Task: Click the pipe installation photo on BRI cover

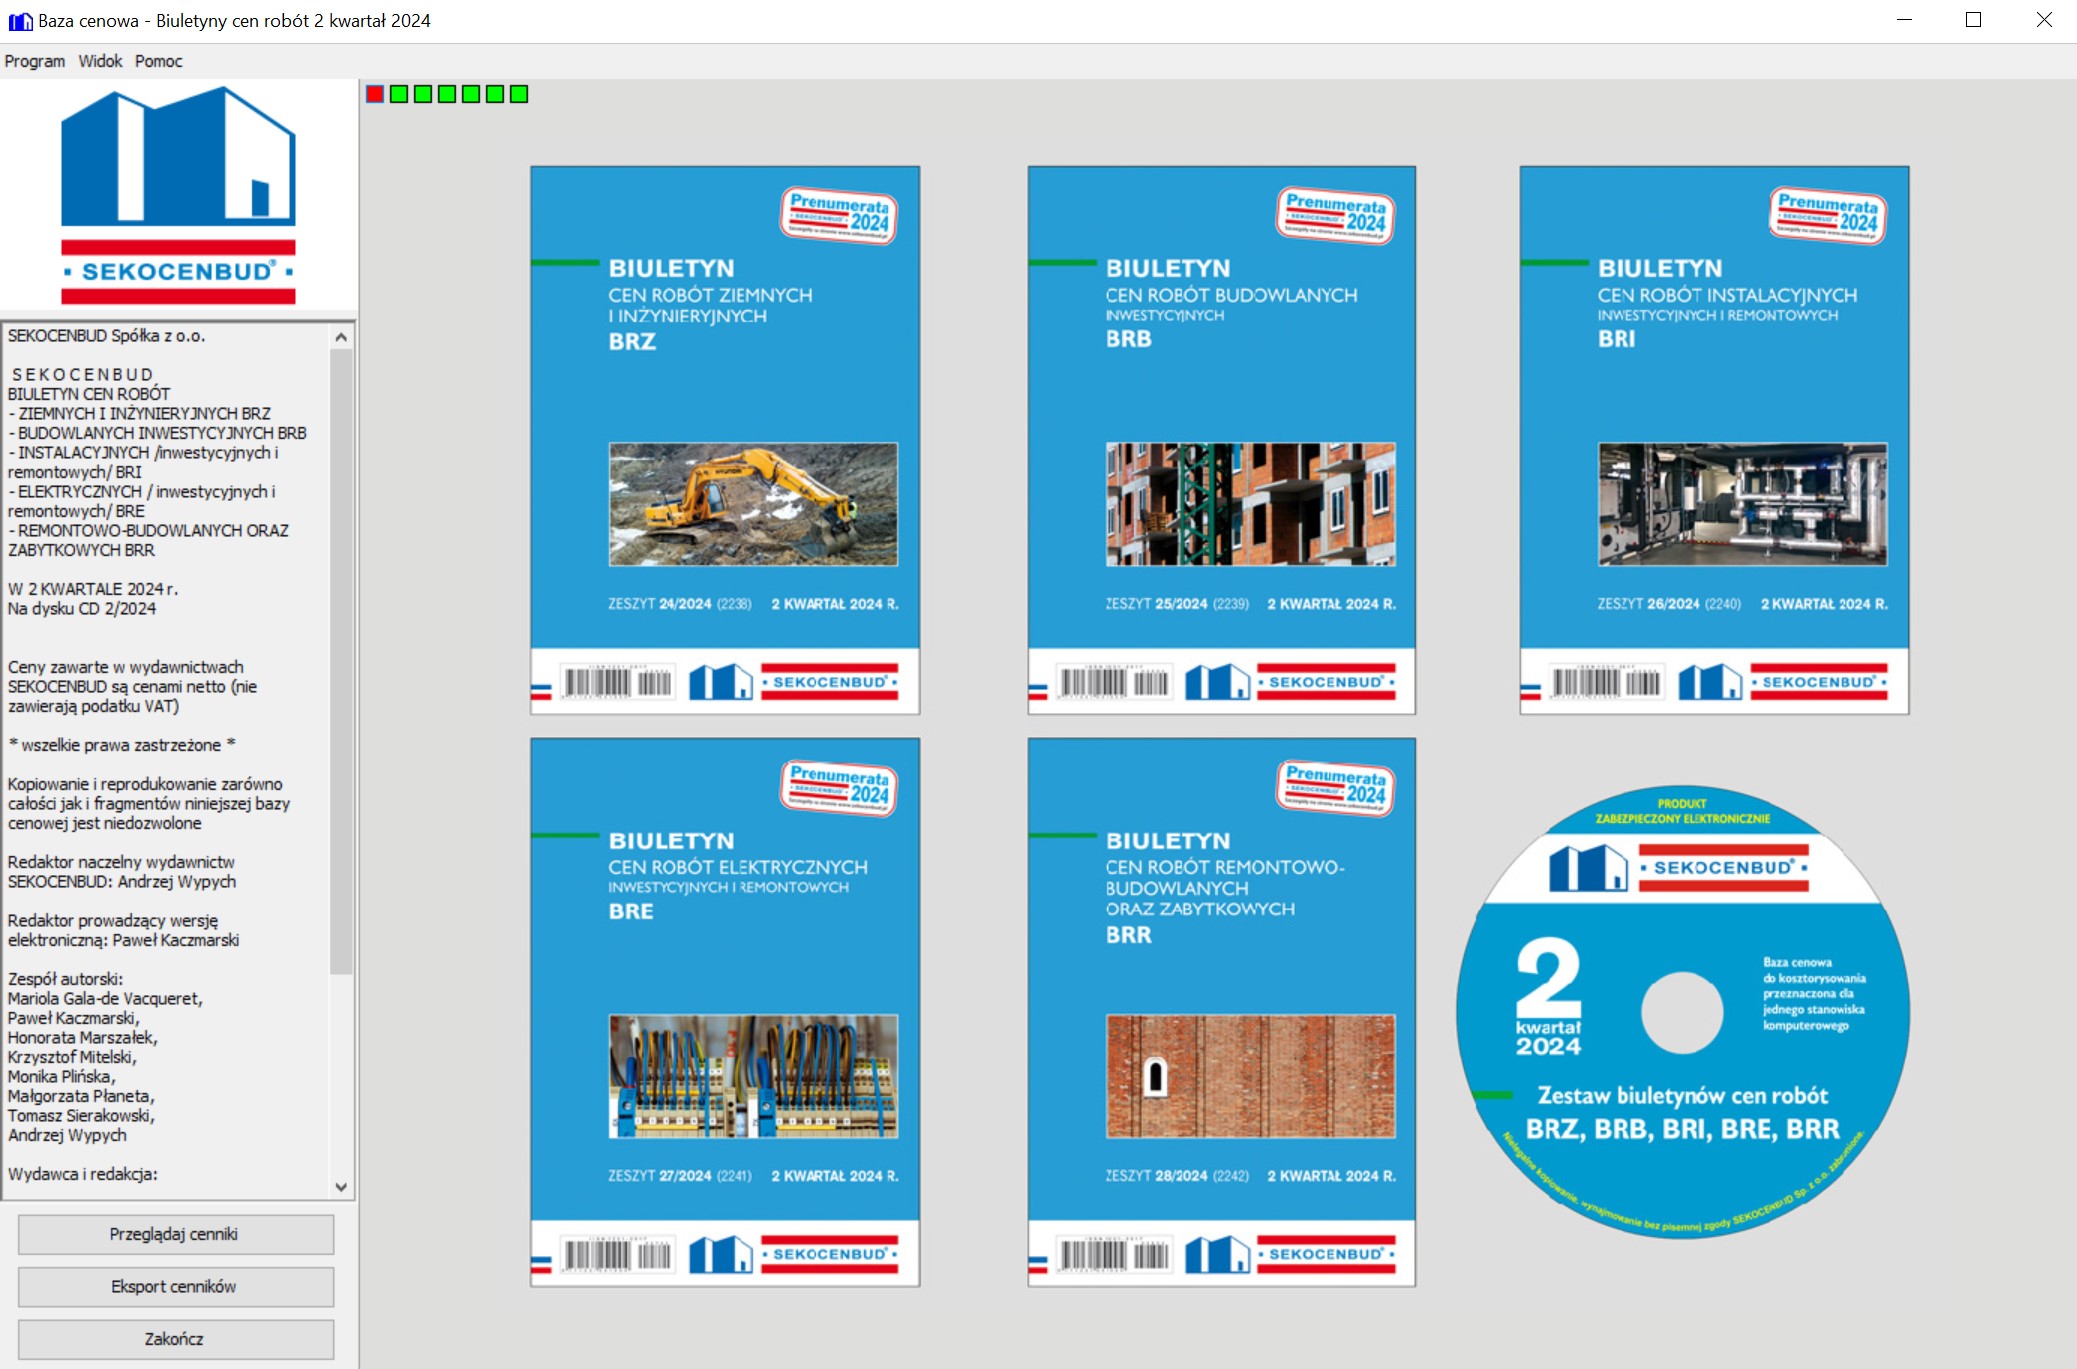Action: [1743, 504]
